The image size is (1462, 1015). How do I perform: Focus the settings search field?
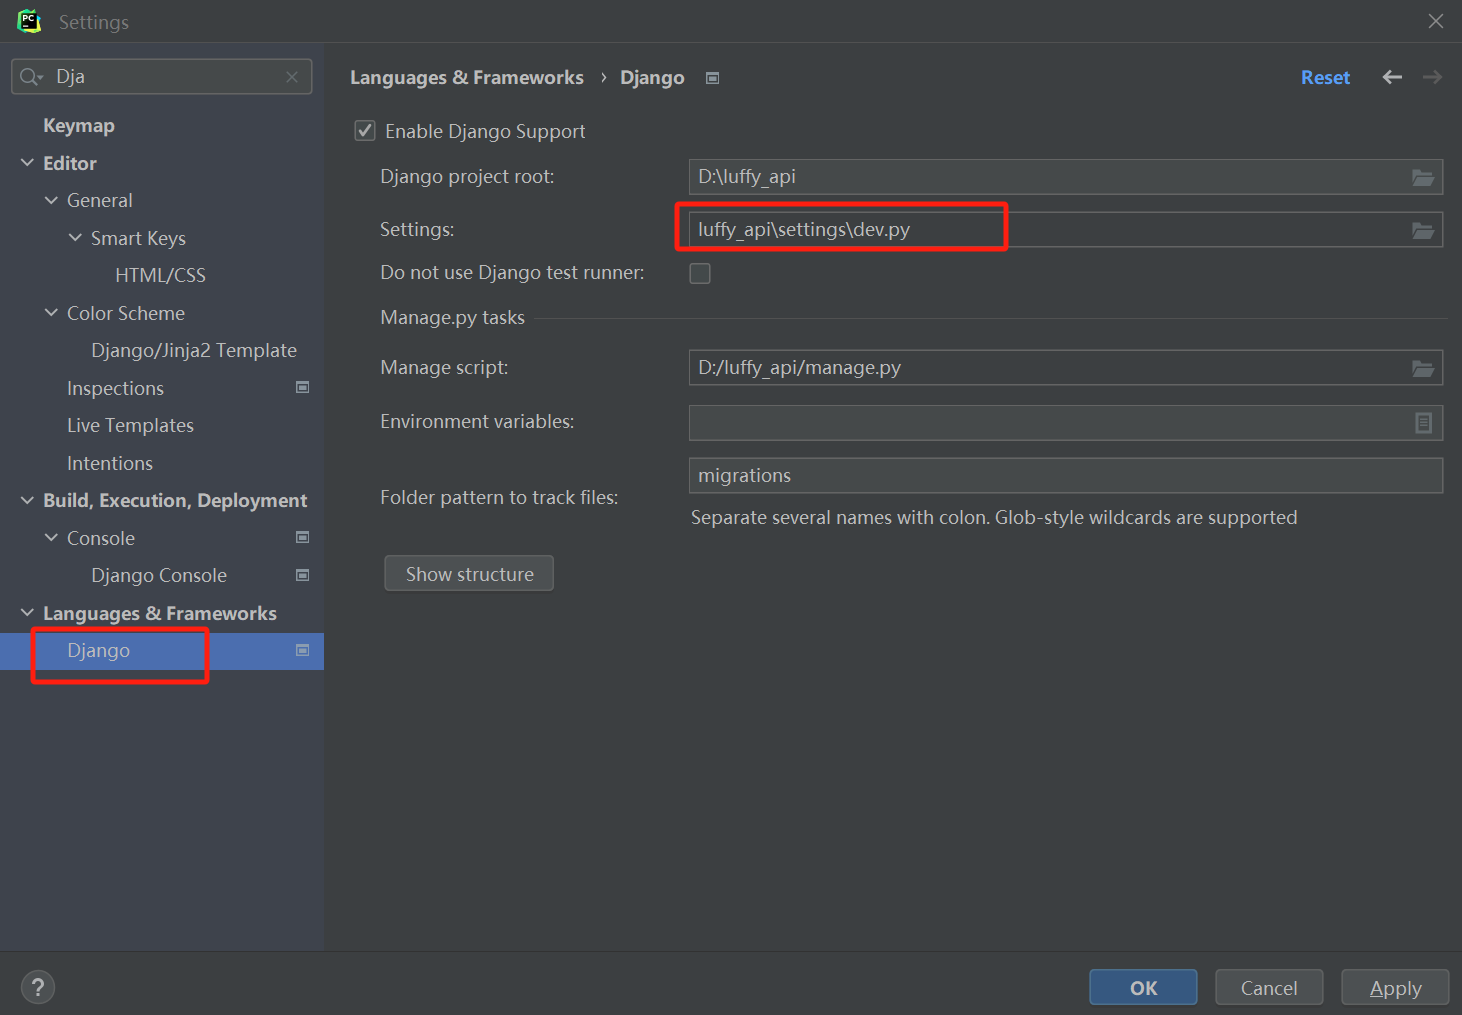click(162, 77)
